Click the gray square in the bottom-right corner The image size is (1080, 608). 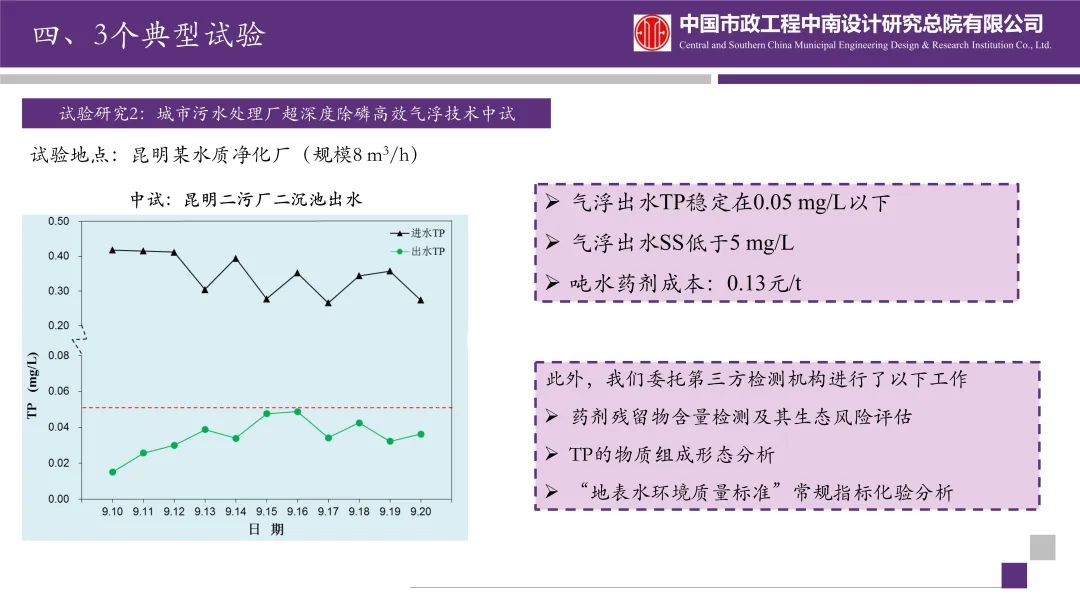click(1042, 547)
